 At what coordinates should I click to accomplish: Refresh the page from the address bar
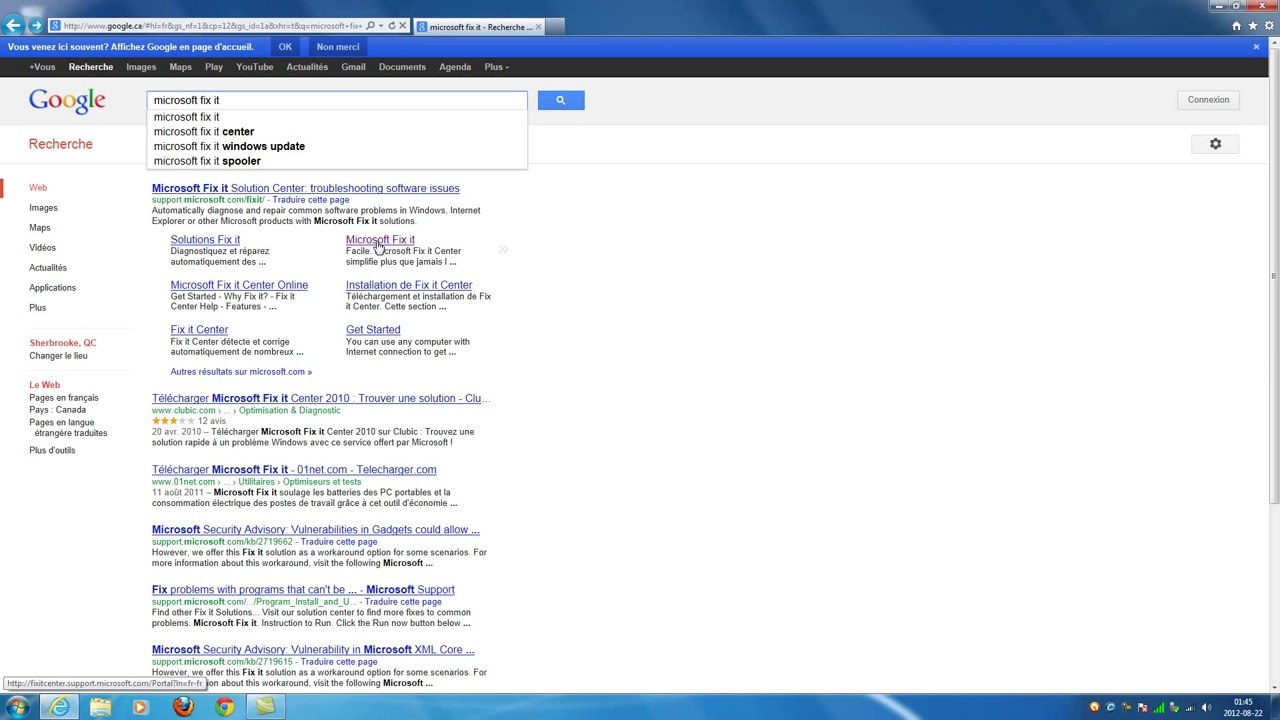pos(391,26)
